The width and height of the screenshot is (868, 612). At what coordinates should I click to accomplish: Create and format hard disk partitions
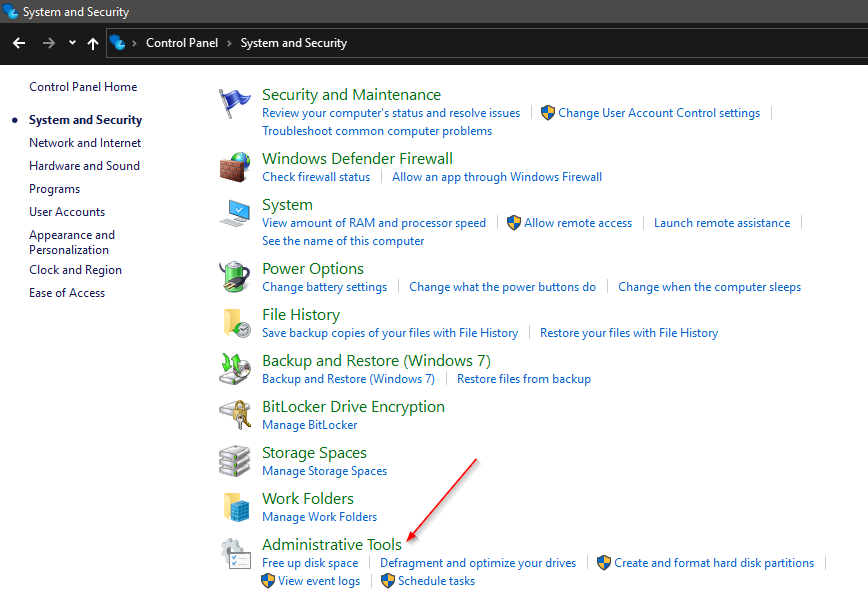tap(714, 563)
